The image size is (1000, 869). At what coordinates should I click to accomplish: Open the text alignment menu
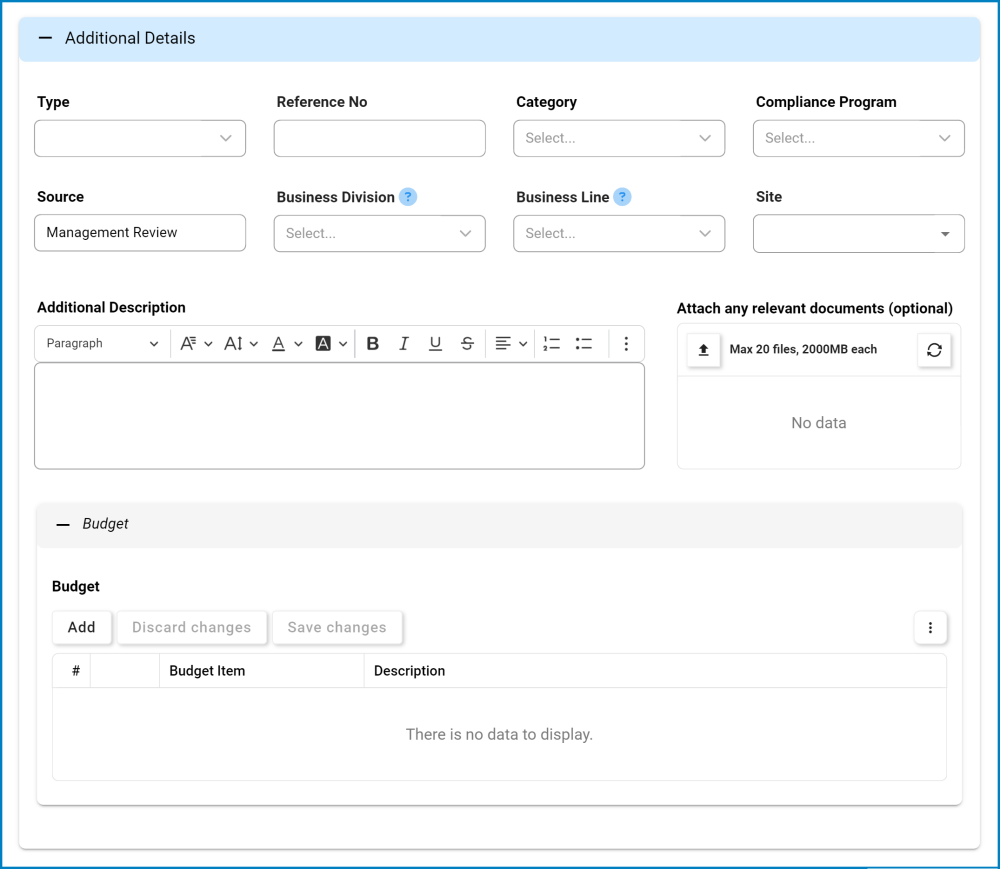[511, 344]
